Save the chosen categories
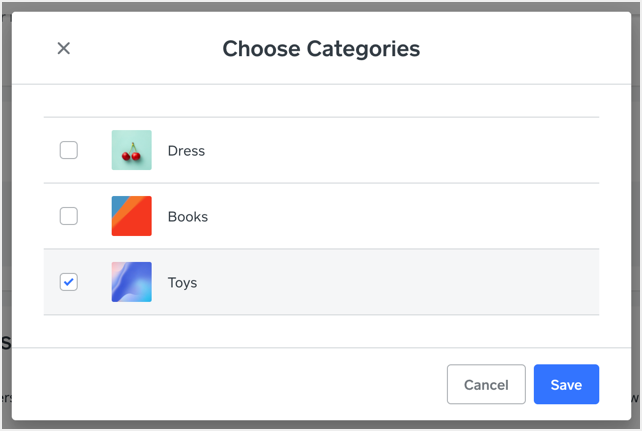This screenshot has width=642, height=431. 566,384
